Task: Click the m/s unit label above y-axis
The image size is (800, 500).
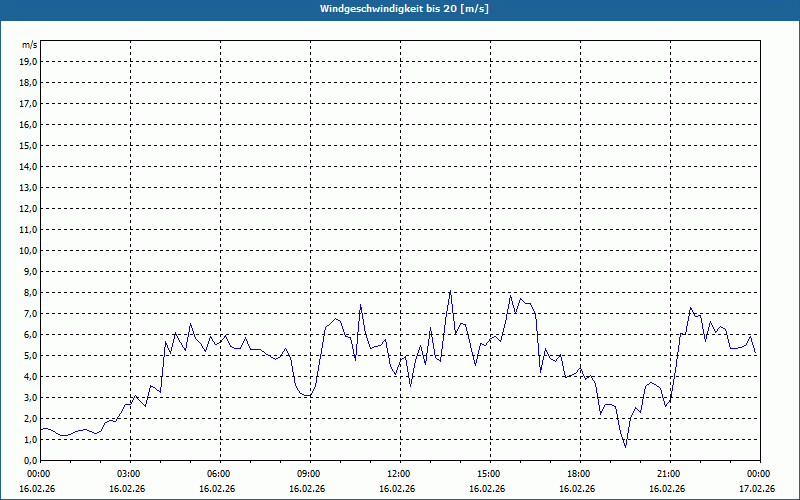Action: (x=29, y=45)
